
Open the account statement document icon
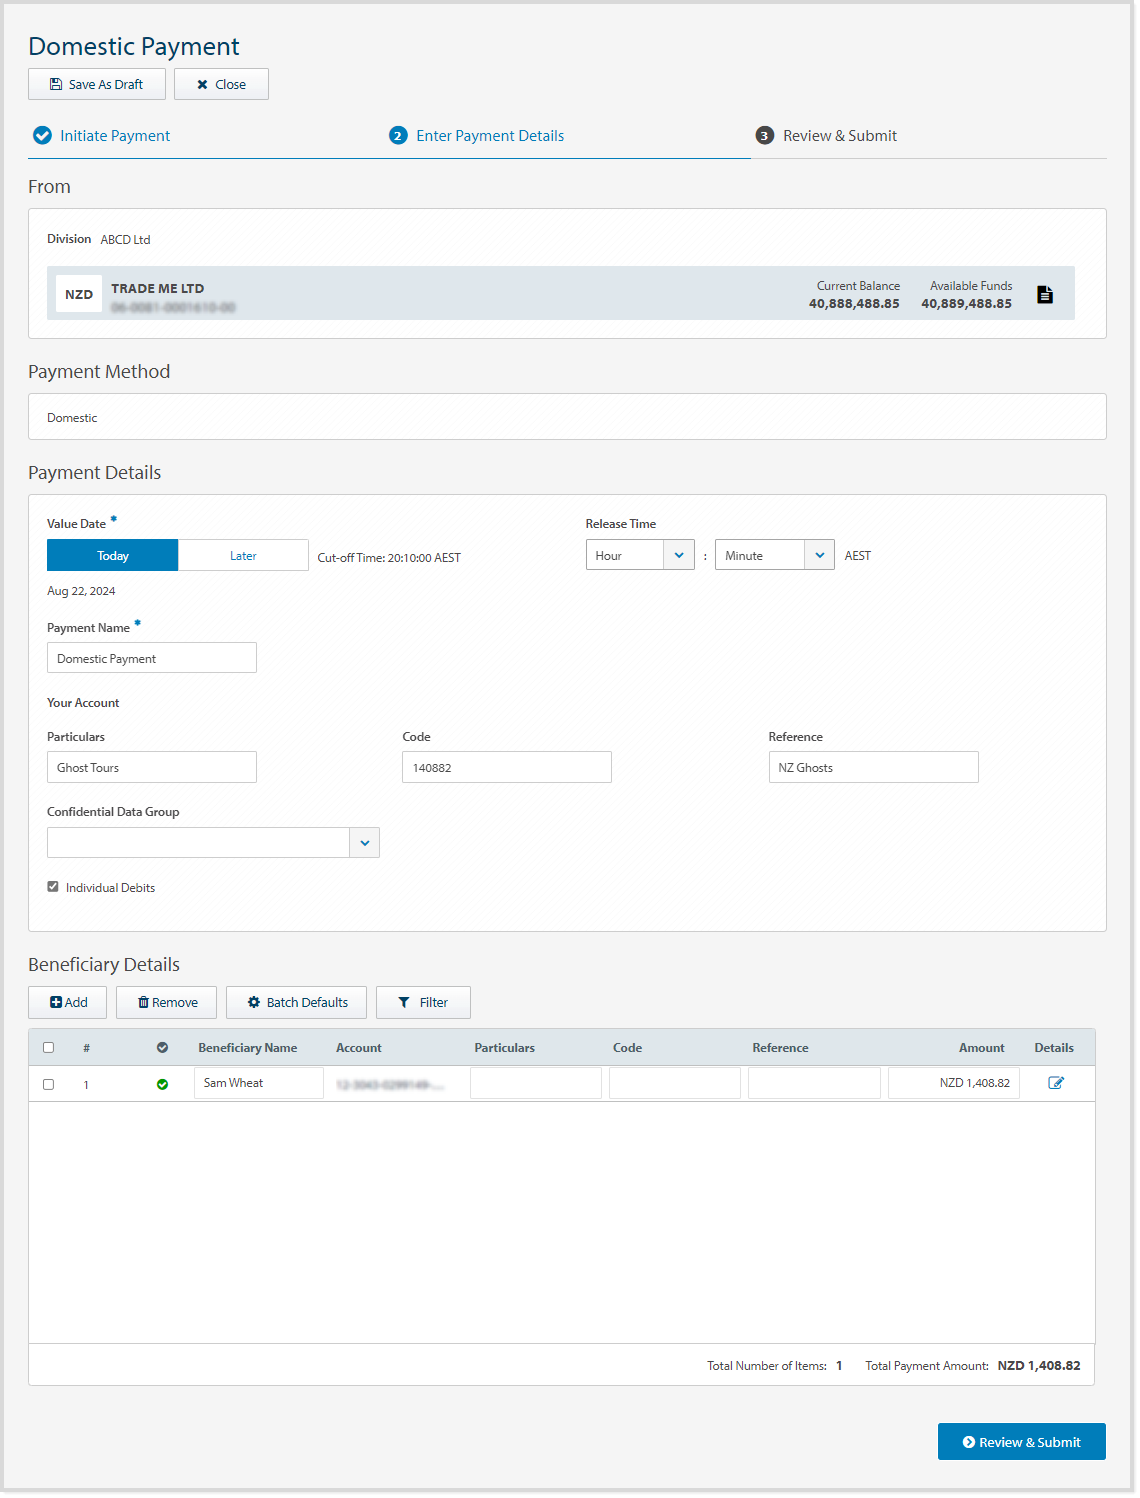coord(1045,293)
